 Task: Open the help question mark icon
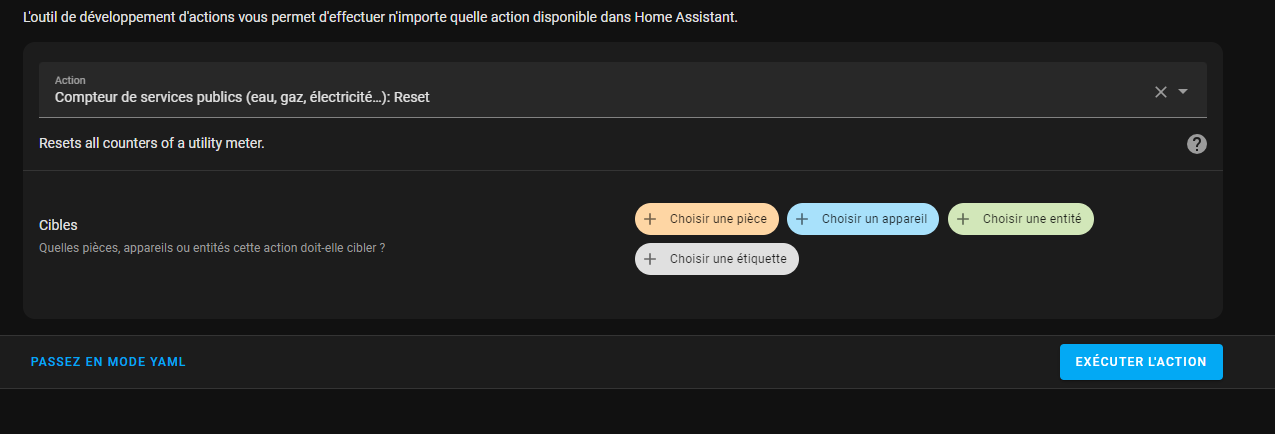[1197, 144]
